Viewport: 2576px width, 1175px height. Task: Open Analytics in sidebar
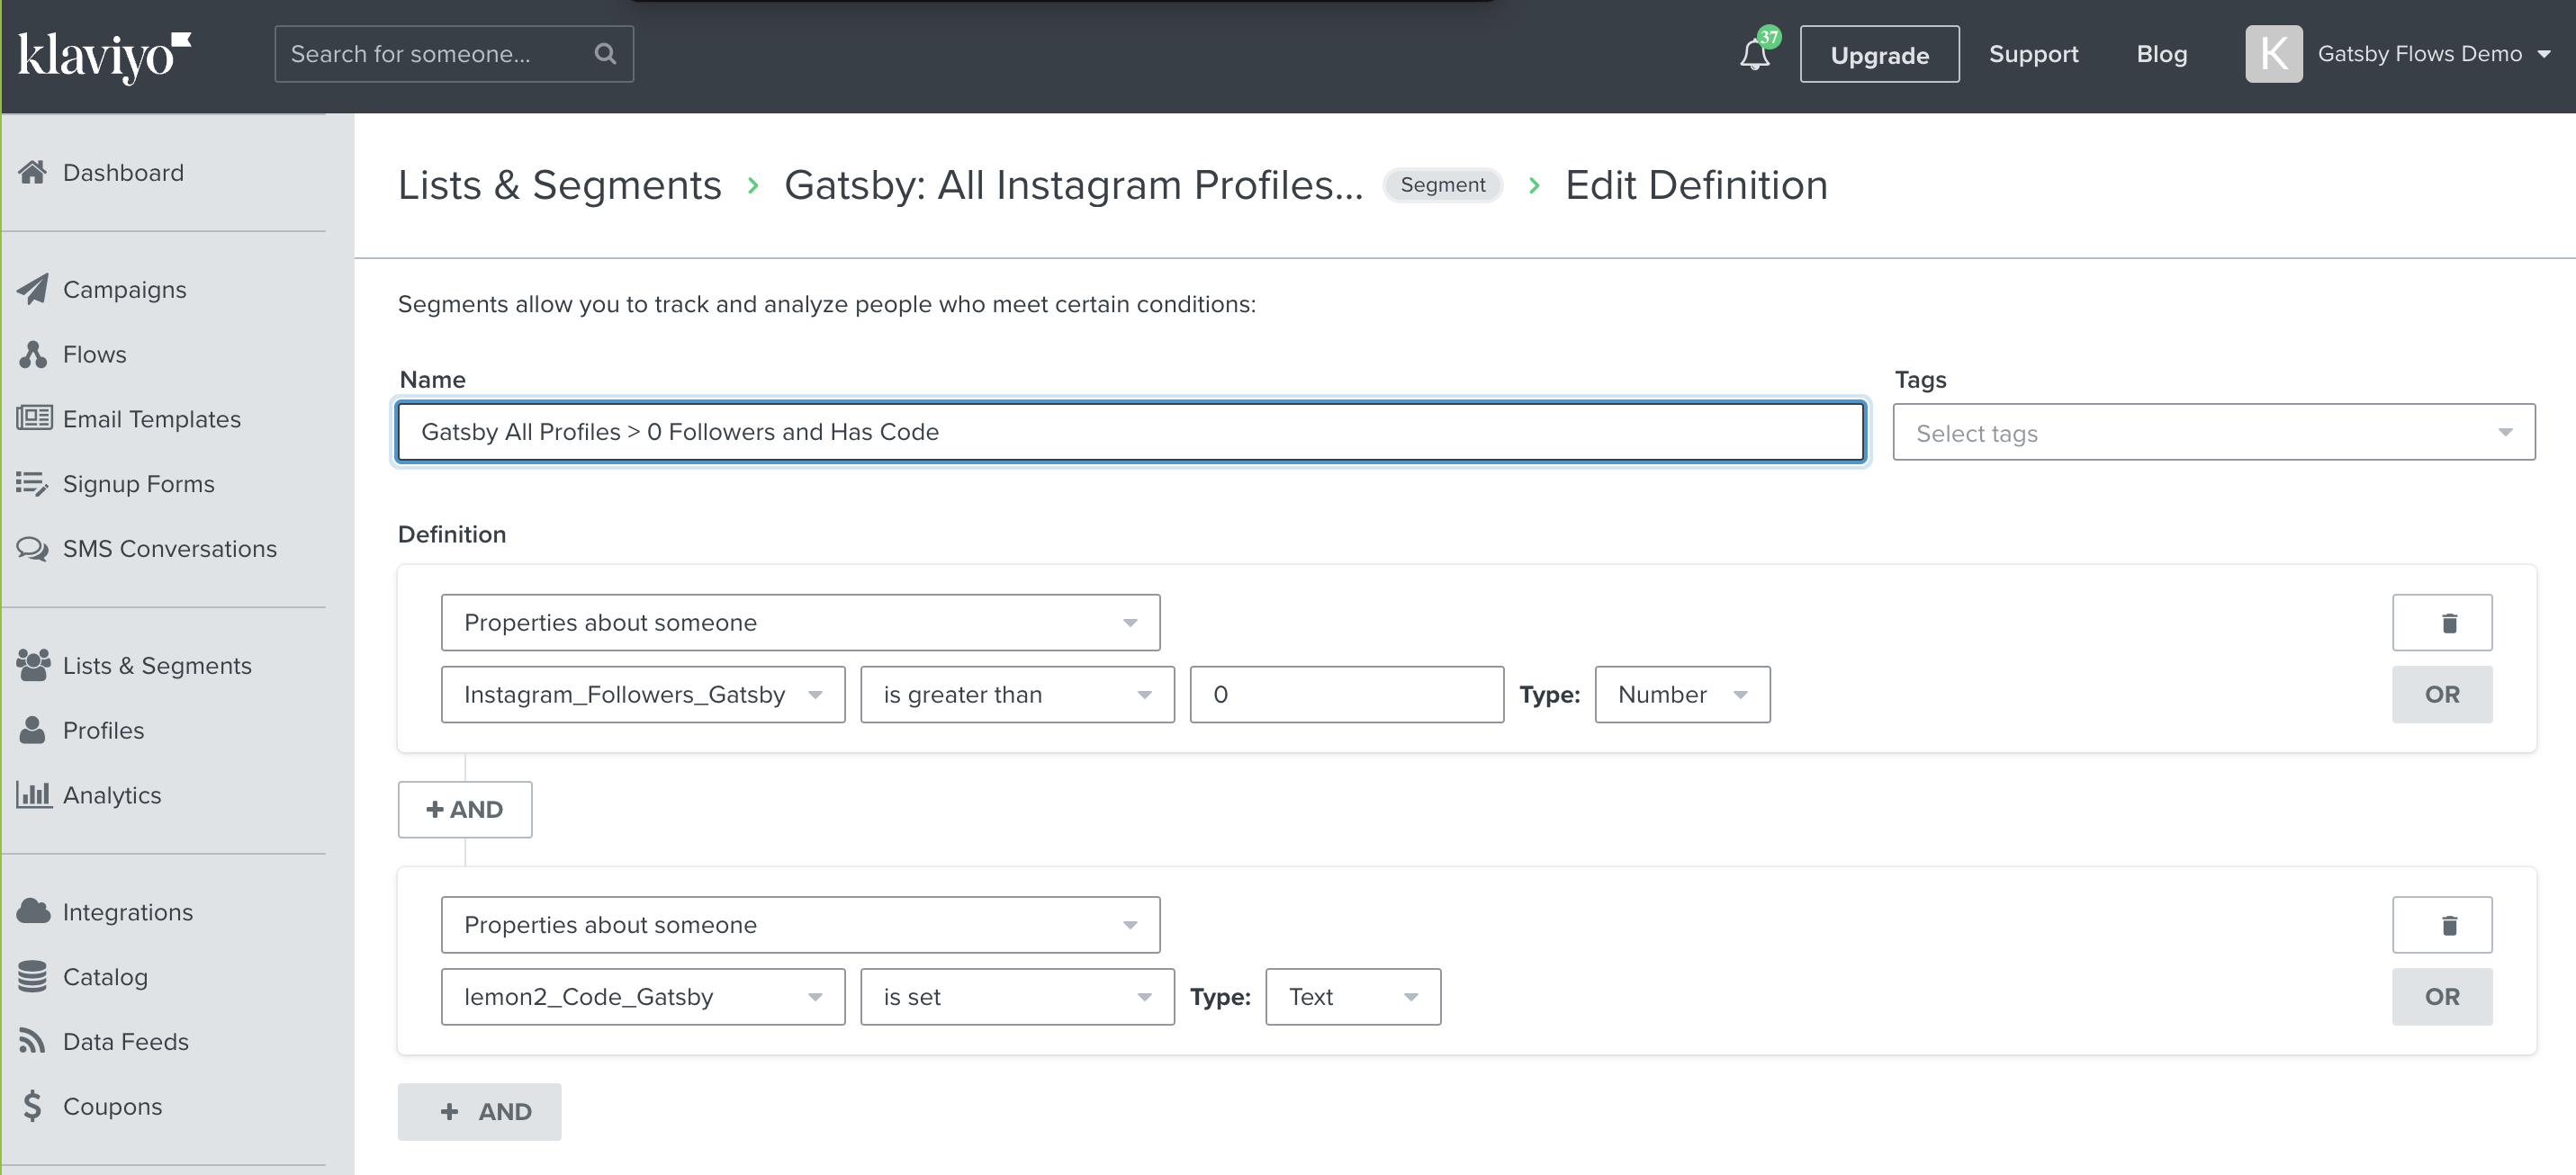coord(111,795)
